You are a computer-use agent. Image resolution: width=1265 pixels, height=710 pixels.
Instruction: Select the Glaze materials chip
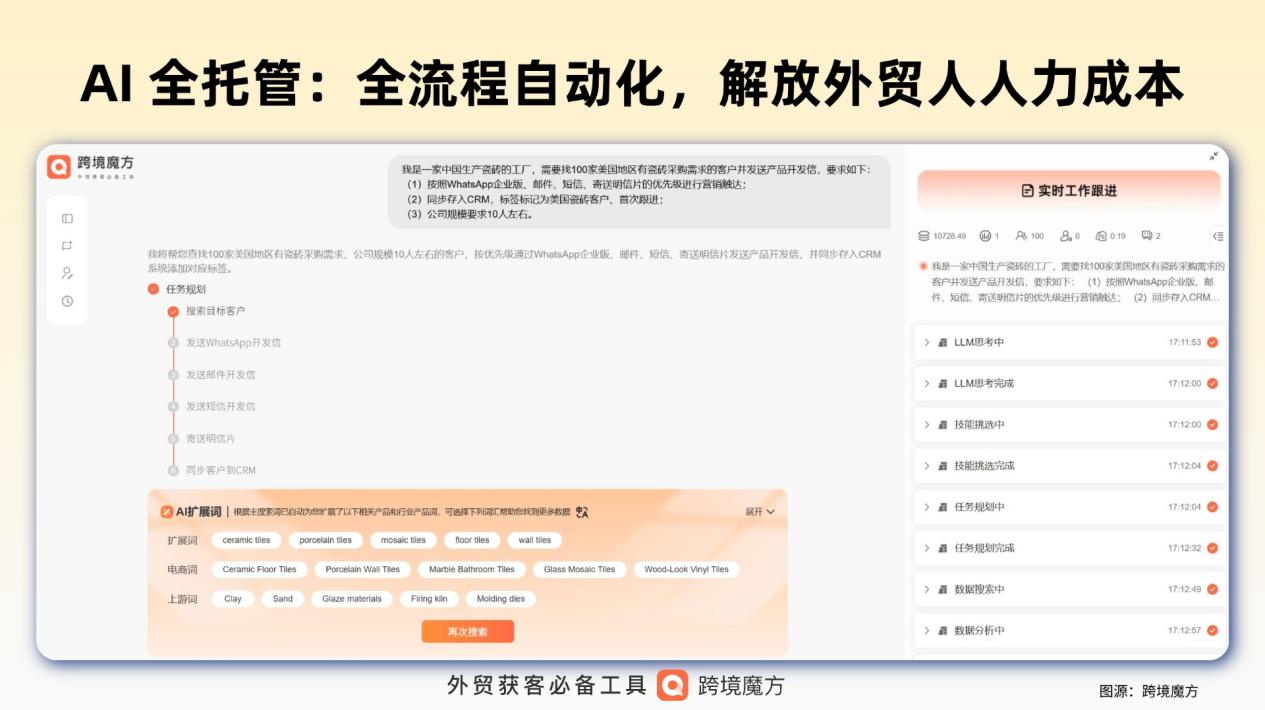coord(352,599)
